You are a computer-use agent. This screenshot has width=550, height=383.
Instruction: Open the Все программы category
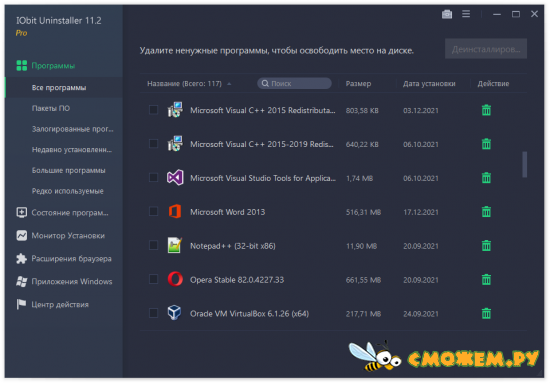63,87
